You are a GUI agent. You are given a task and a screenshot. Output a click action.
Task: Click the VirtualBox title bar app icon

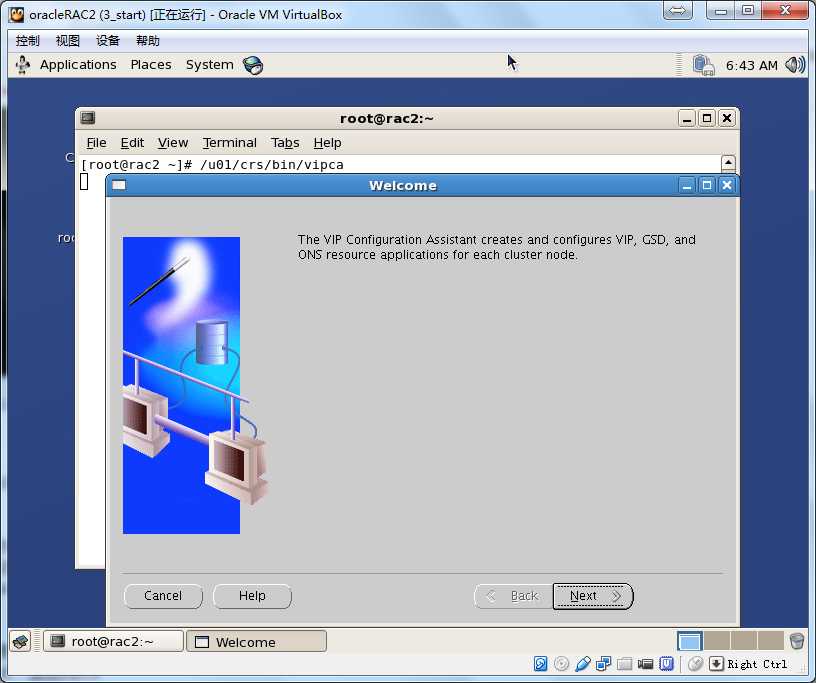point(17,14)
